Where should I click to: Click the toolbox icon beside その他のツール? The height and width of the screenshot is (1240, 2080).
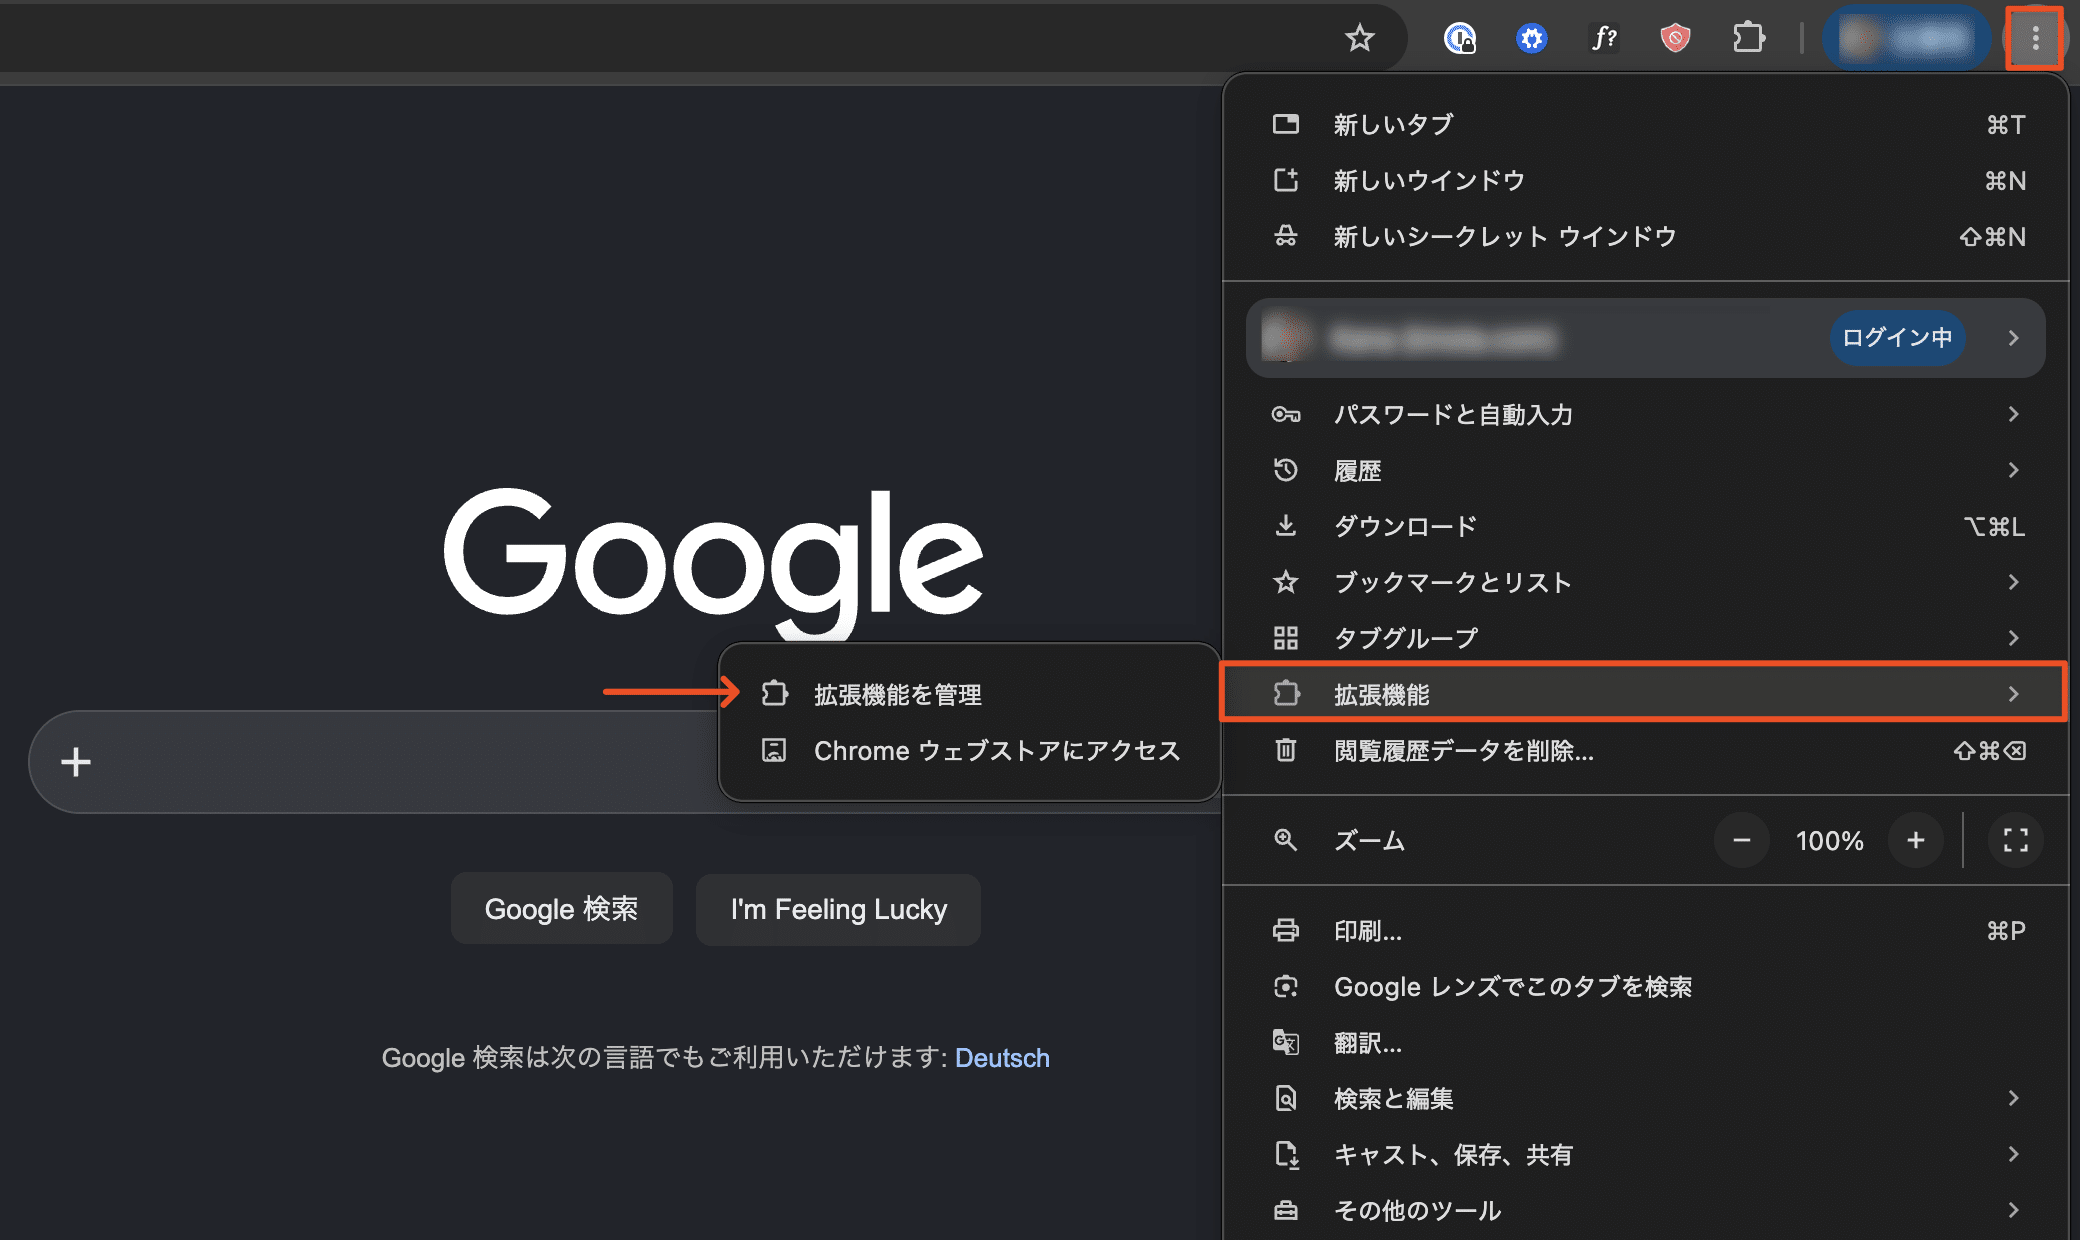(x=1286, y=1211)
